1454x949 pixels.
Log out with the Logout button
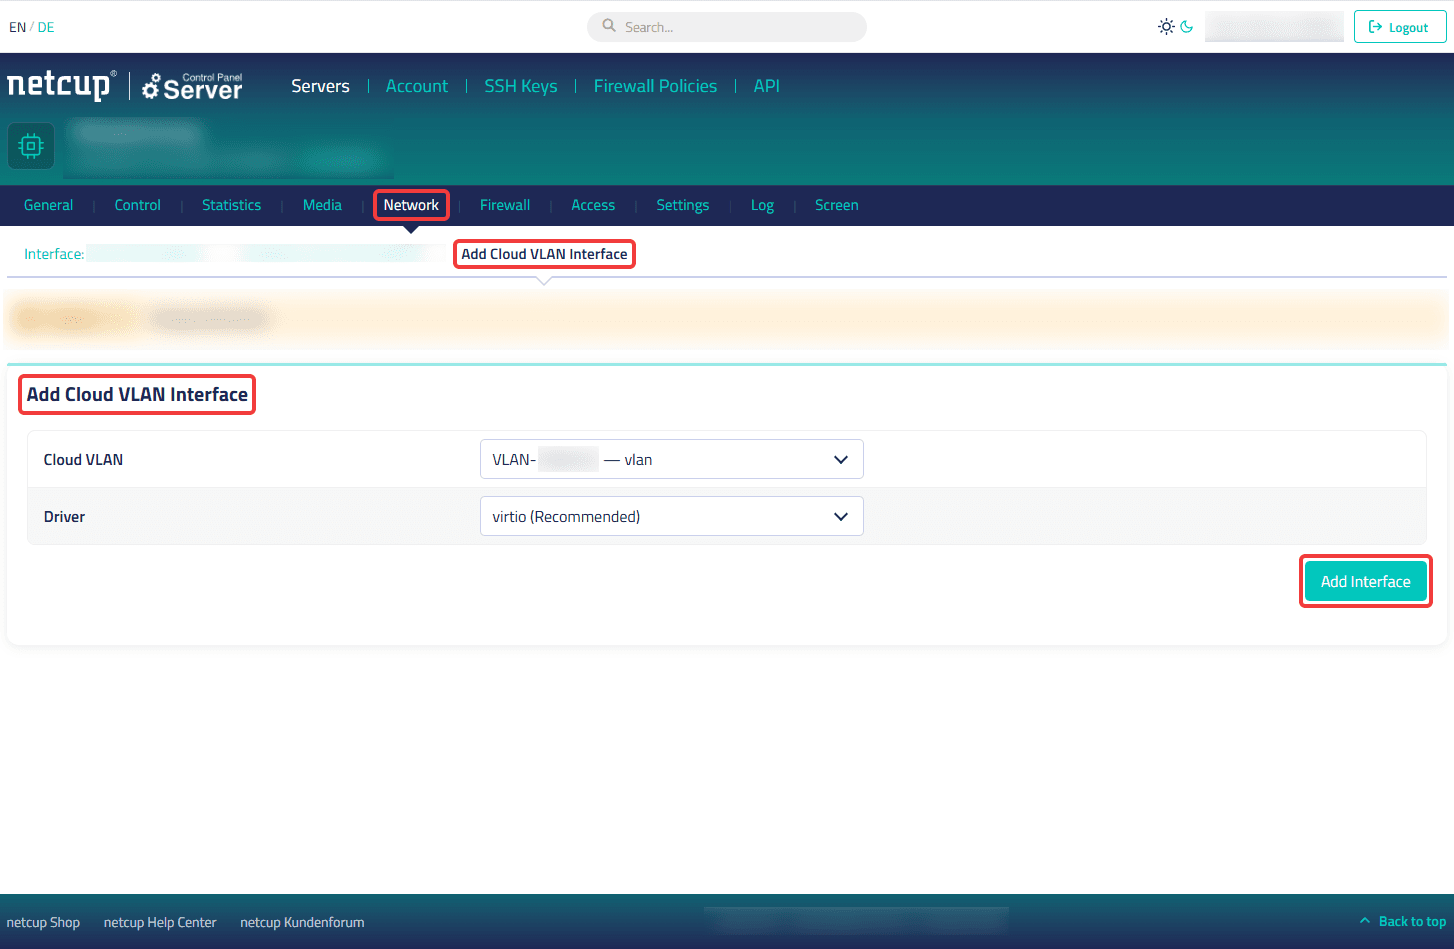point(1400,27)
